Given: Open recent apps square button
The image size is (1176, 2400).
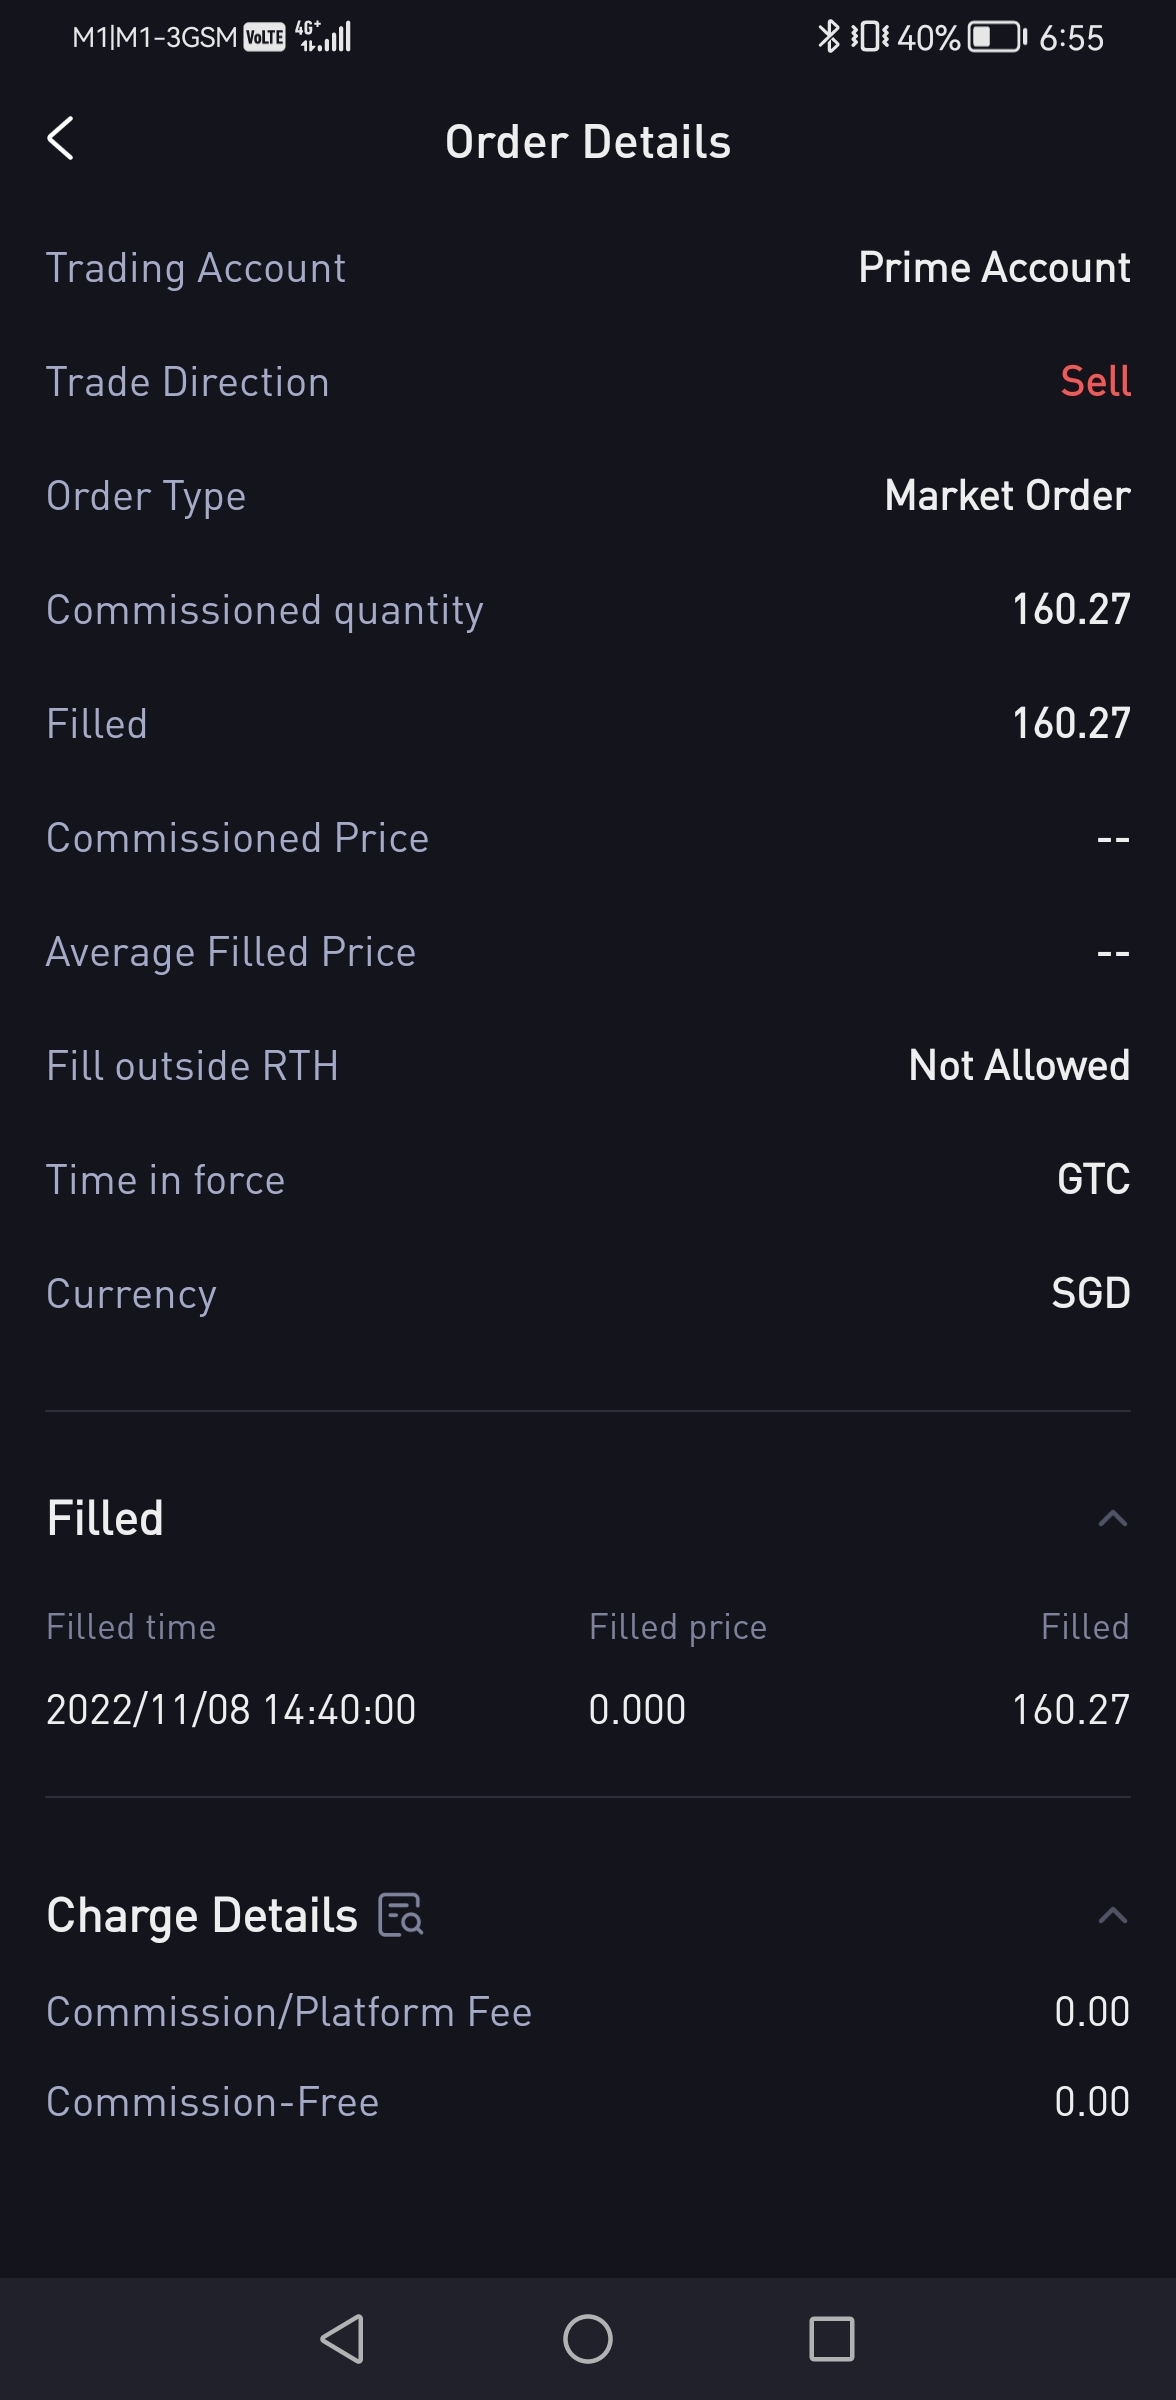Looking at the screenshot, I should (x=831, y=2339).
